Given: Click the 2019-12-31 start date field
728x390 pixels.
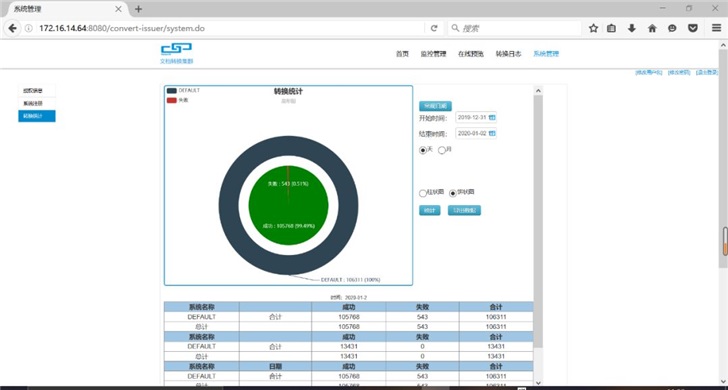Looking at the screenshot, I should (472, 118).
